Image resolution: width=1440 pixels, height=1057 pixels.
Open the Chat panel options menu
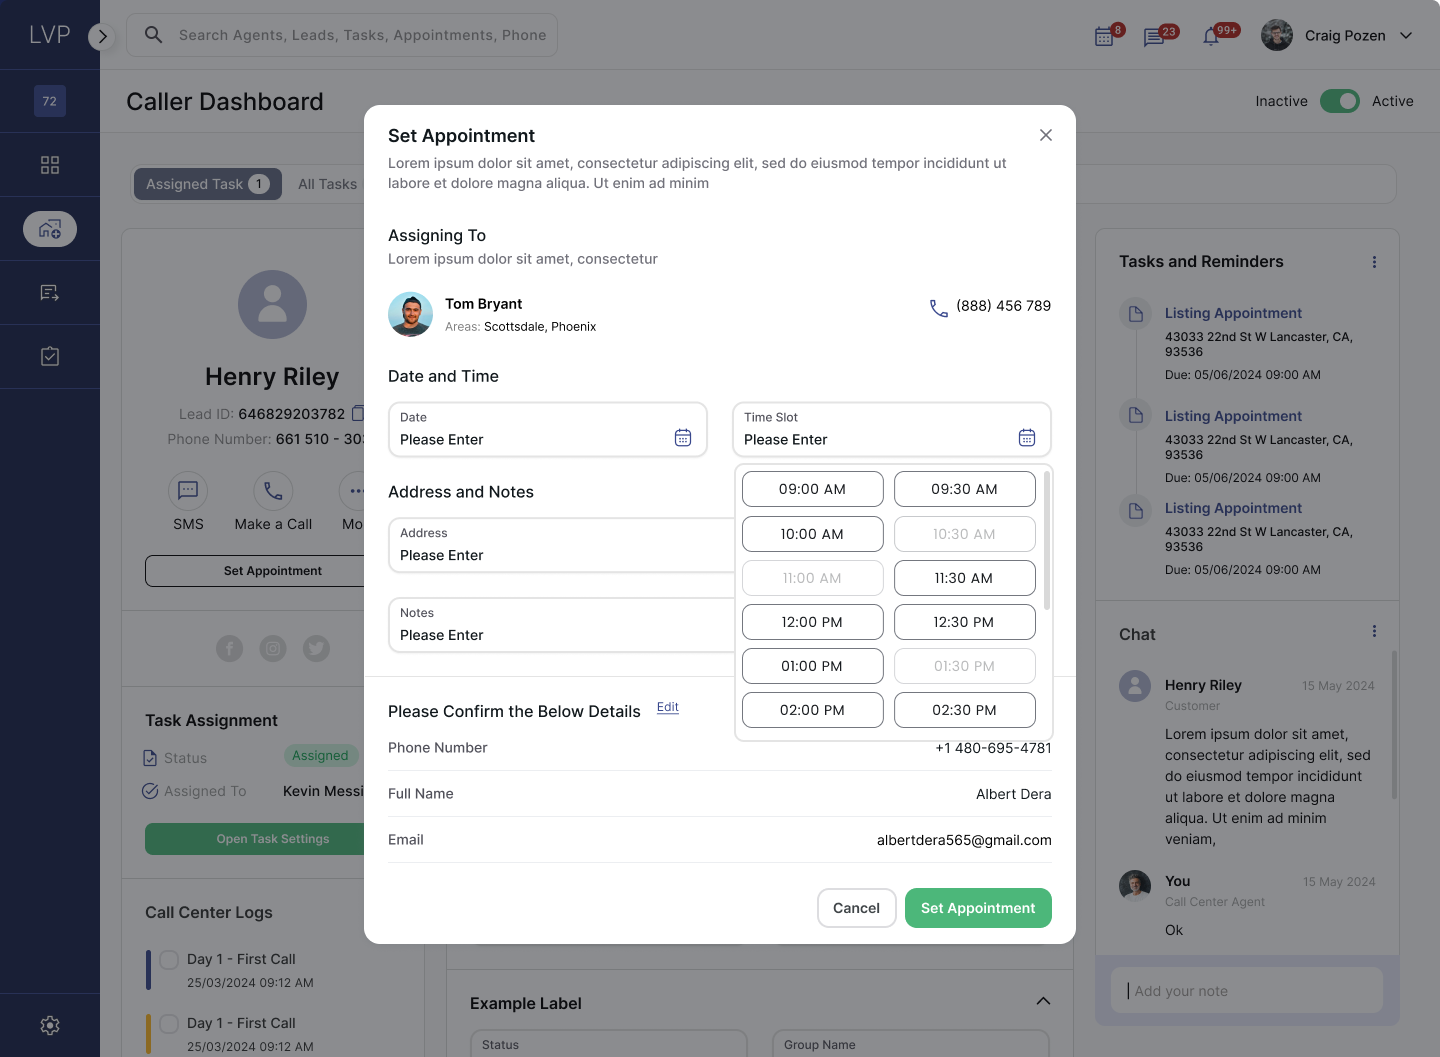pos(1374,632)
